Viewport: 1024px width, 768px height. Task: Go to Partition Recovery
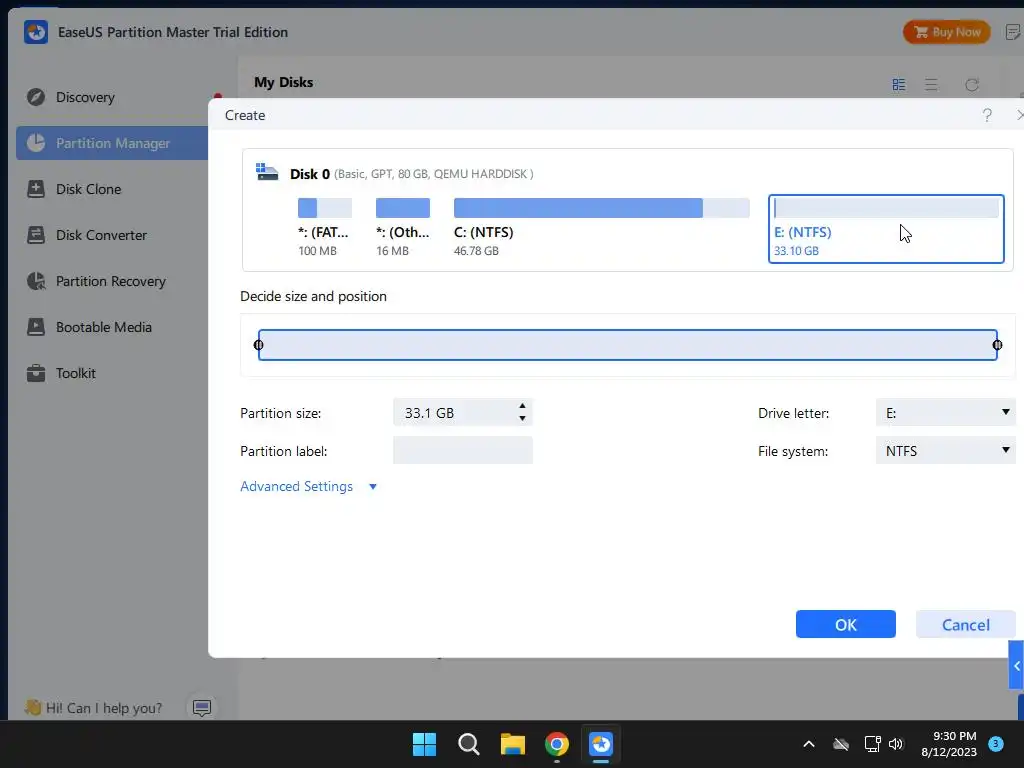(110, 281)
